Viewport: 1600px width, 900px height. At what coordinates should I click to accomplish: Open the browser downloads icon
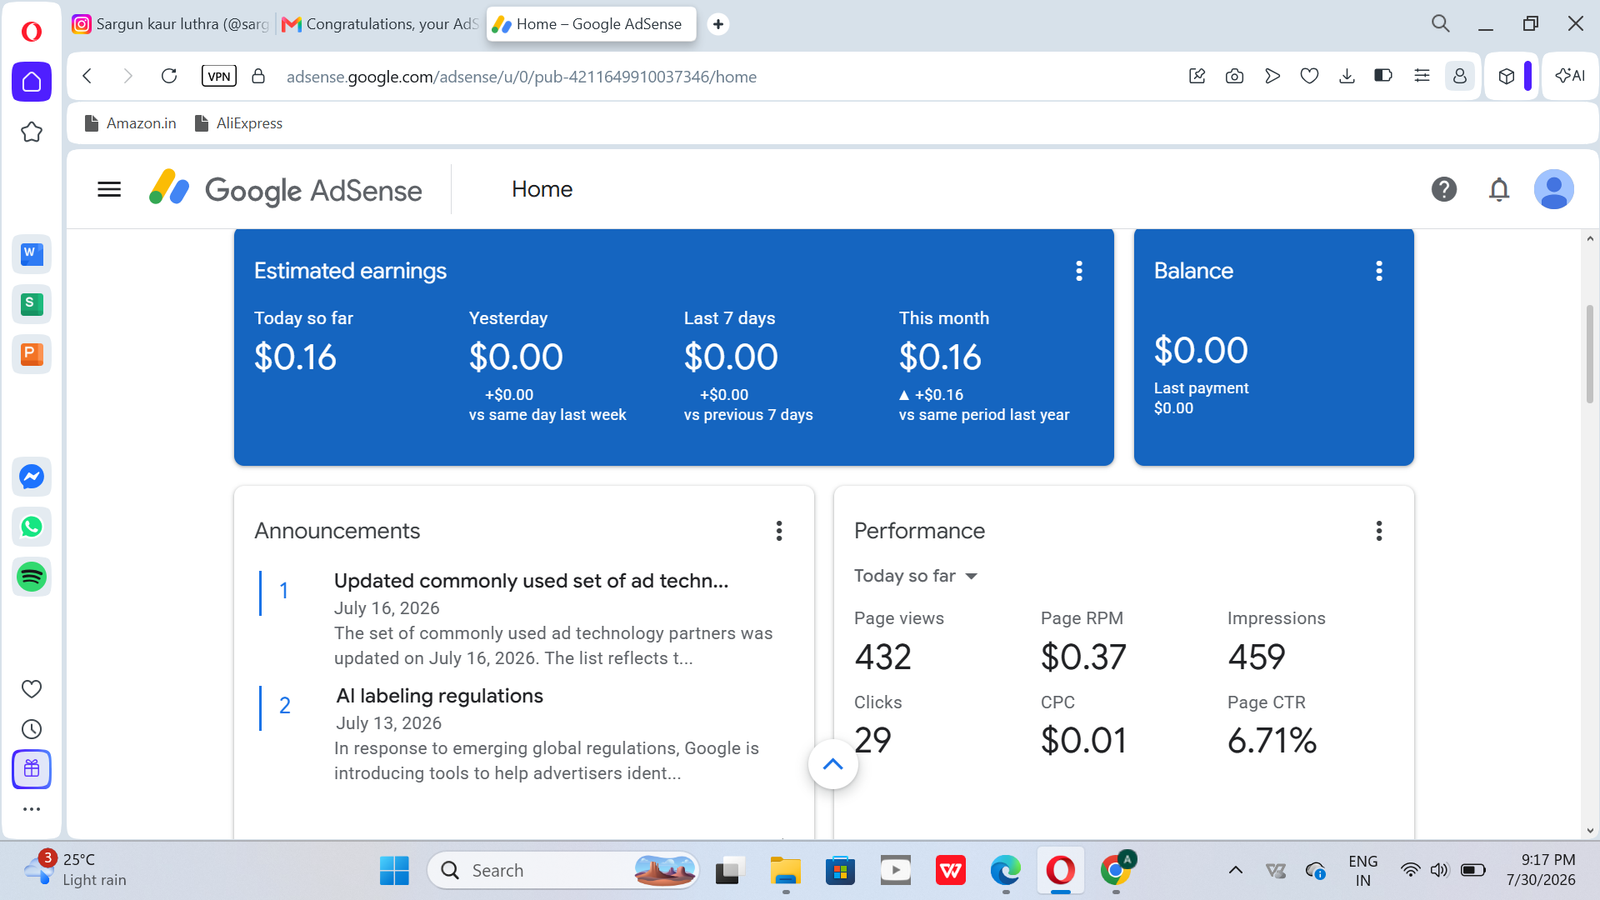pyautogui.click(x=1347, y=76)
